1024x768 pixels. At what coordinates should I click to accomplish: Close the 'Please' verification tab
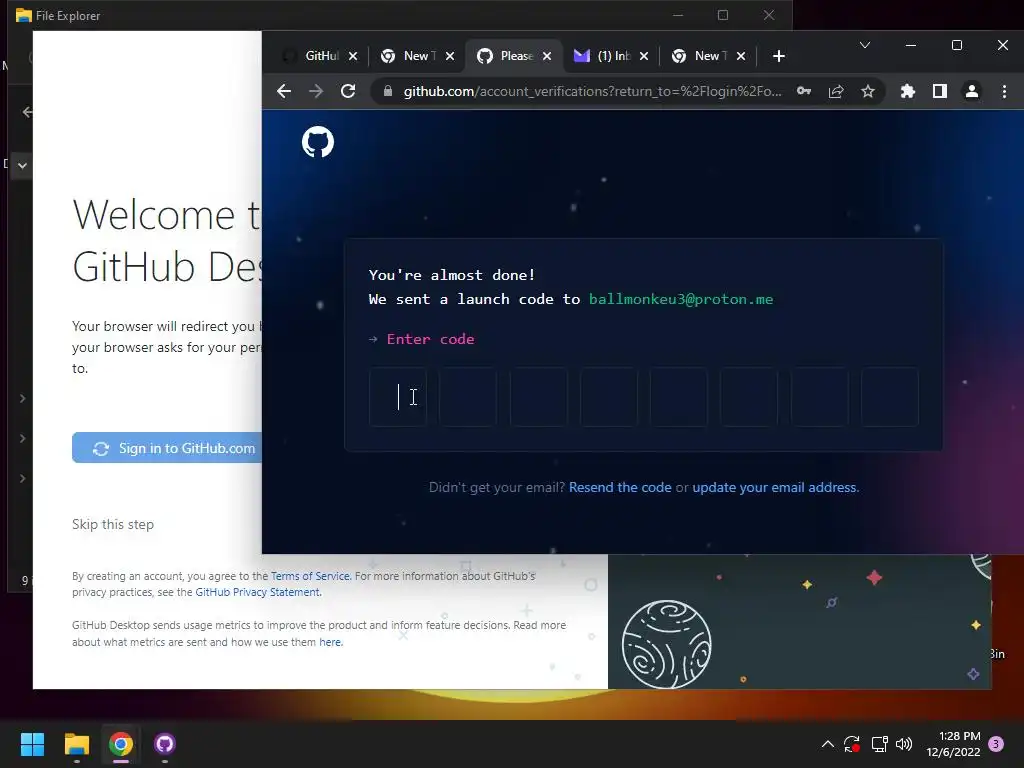pos(547,56)
